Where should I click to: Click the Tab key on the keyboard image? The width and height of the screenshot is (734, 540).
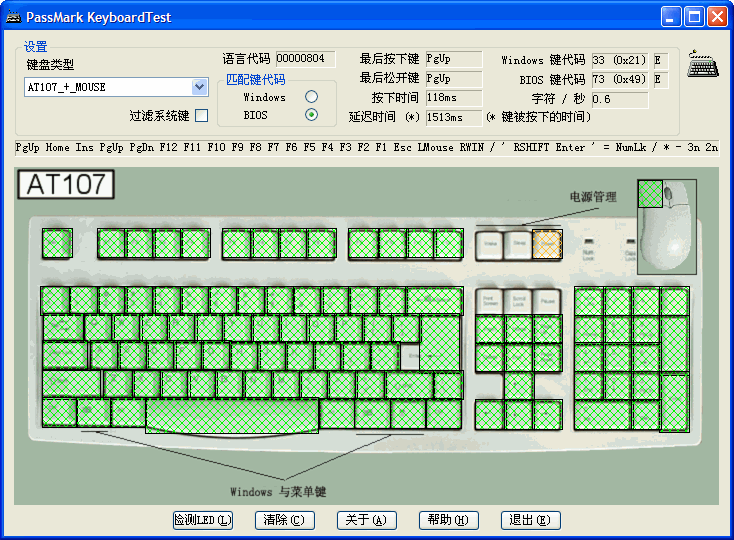[63, 328]
